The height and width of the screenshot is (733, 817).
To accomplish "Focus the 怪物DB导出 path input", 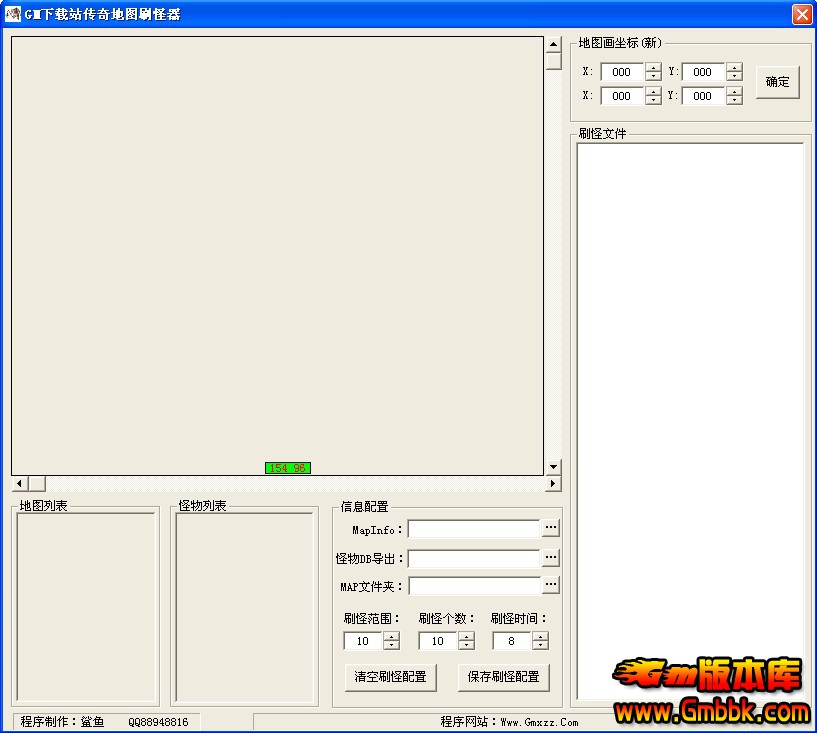I will click(x=474, y=558).
